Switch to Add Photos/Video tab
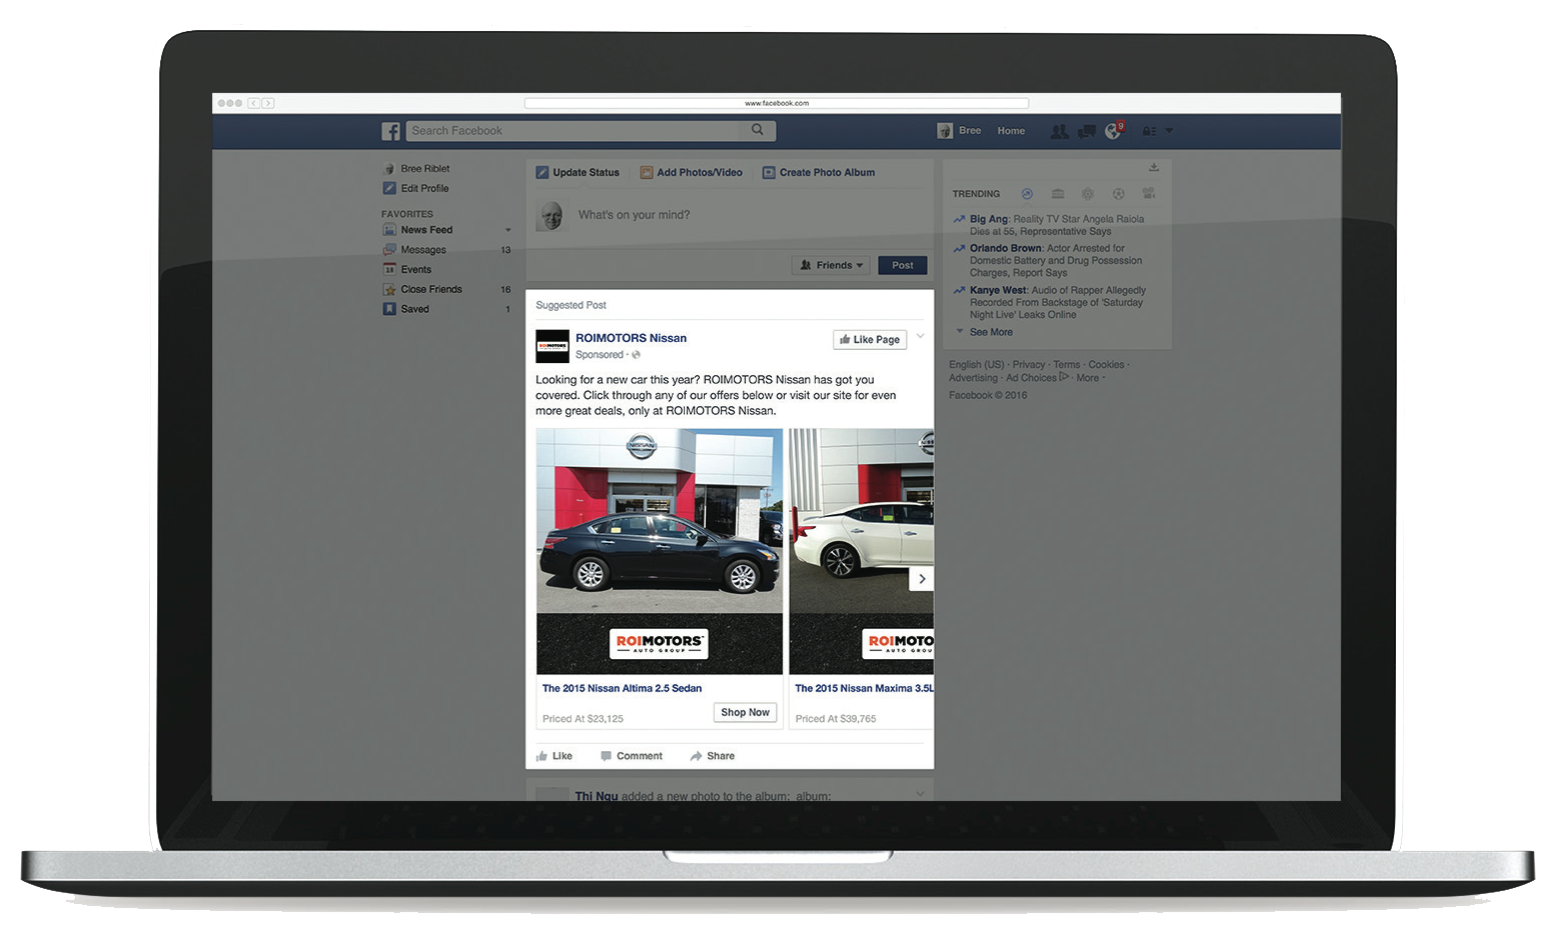The height and width of the screenshot is (937, 1555). pos(691,173)
